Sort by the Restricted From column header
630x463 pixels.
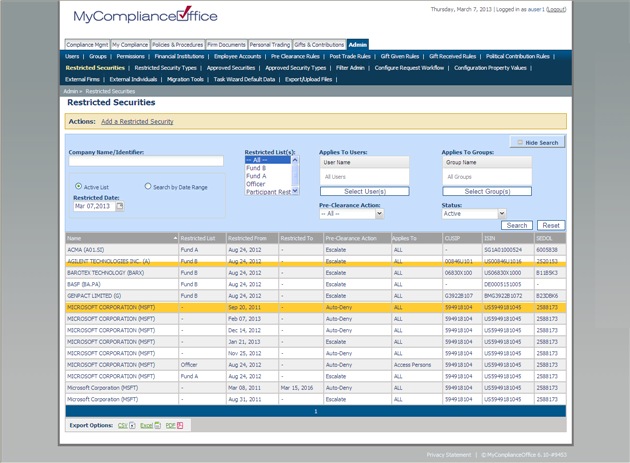coord(252,238)
